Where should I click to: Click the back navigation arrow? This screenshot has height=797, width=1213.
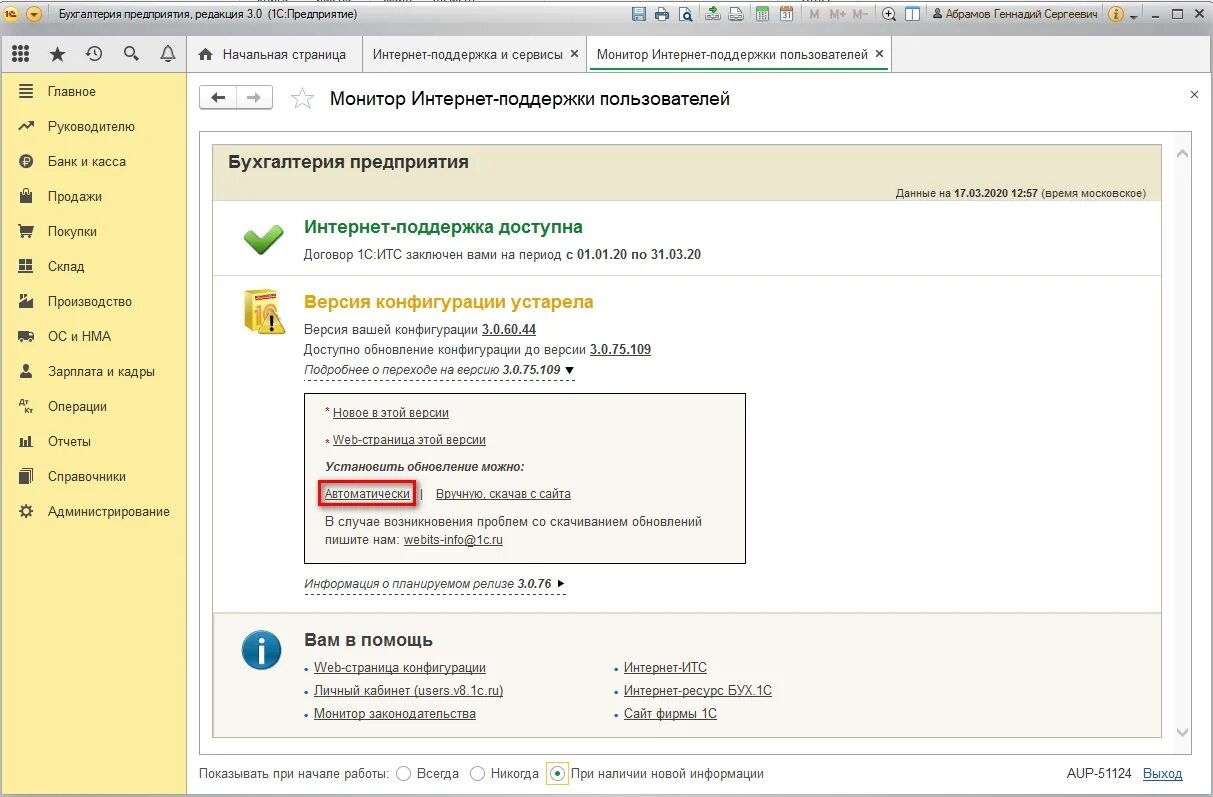coord(218,97)
